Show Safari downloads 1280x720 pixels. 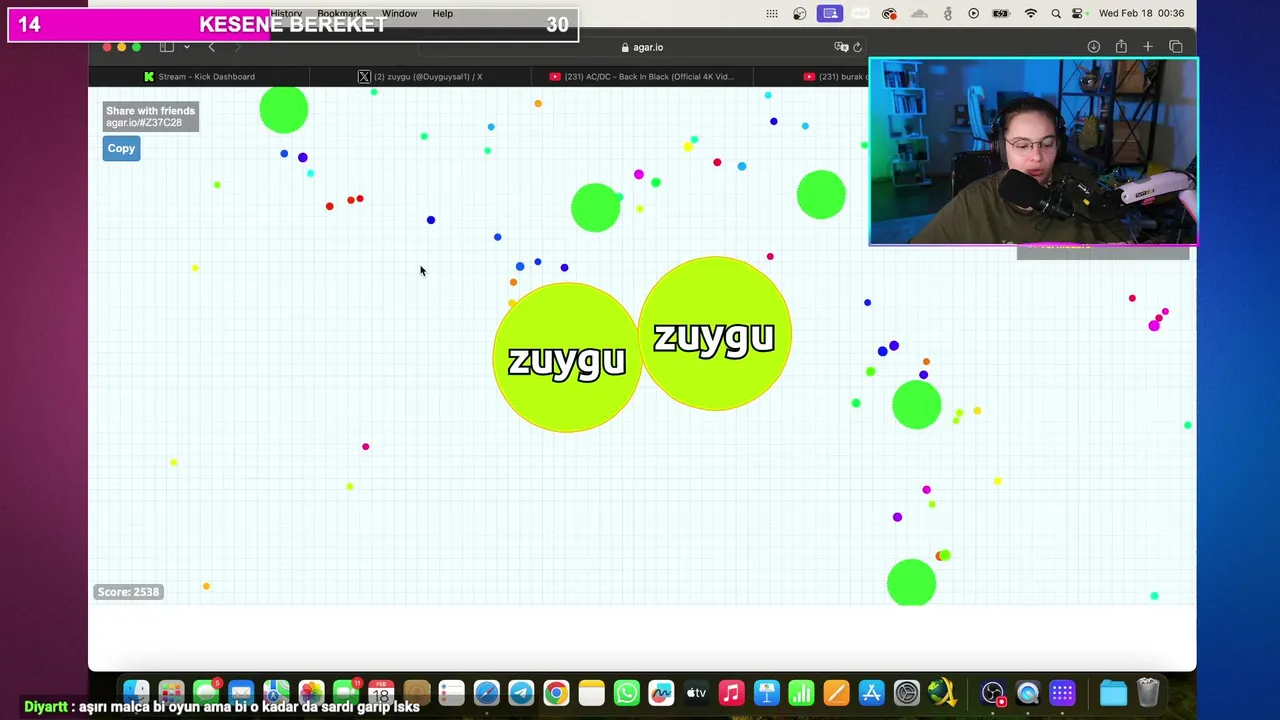[x=1093, y=47]
